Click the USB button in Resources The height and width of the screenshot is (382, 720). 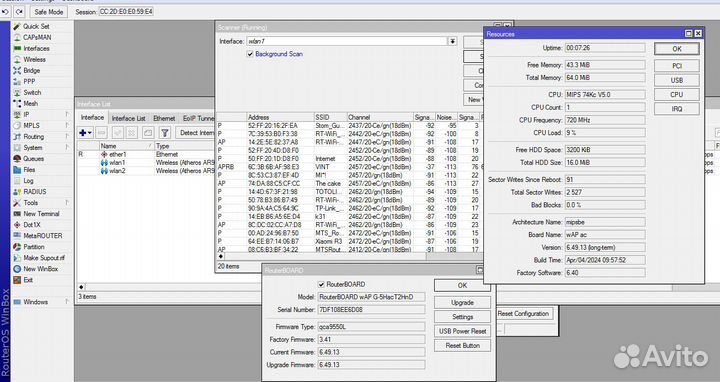(677, 80)
